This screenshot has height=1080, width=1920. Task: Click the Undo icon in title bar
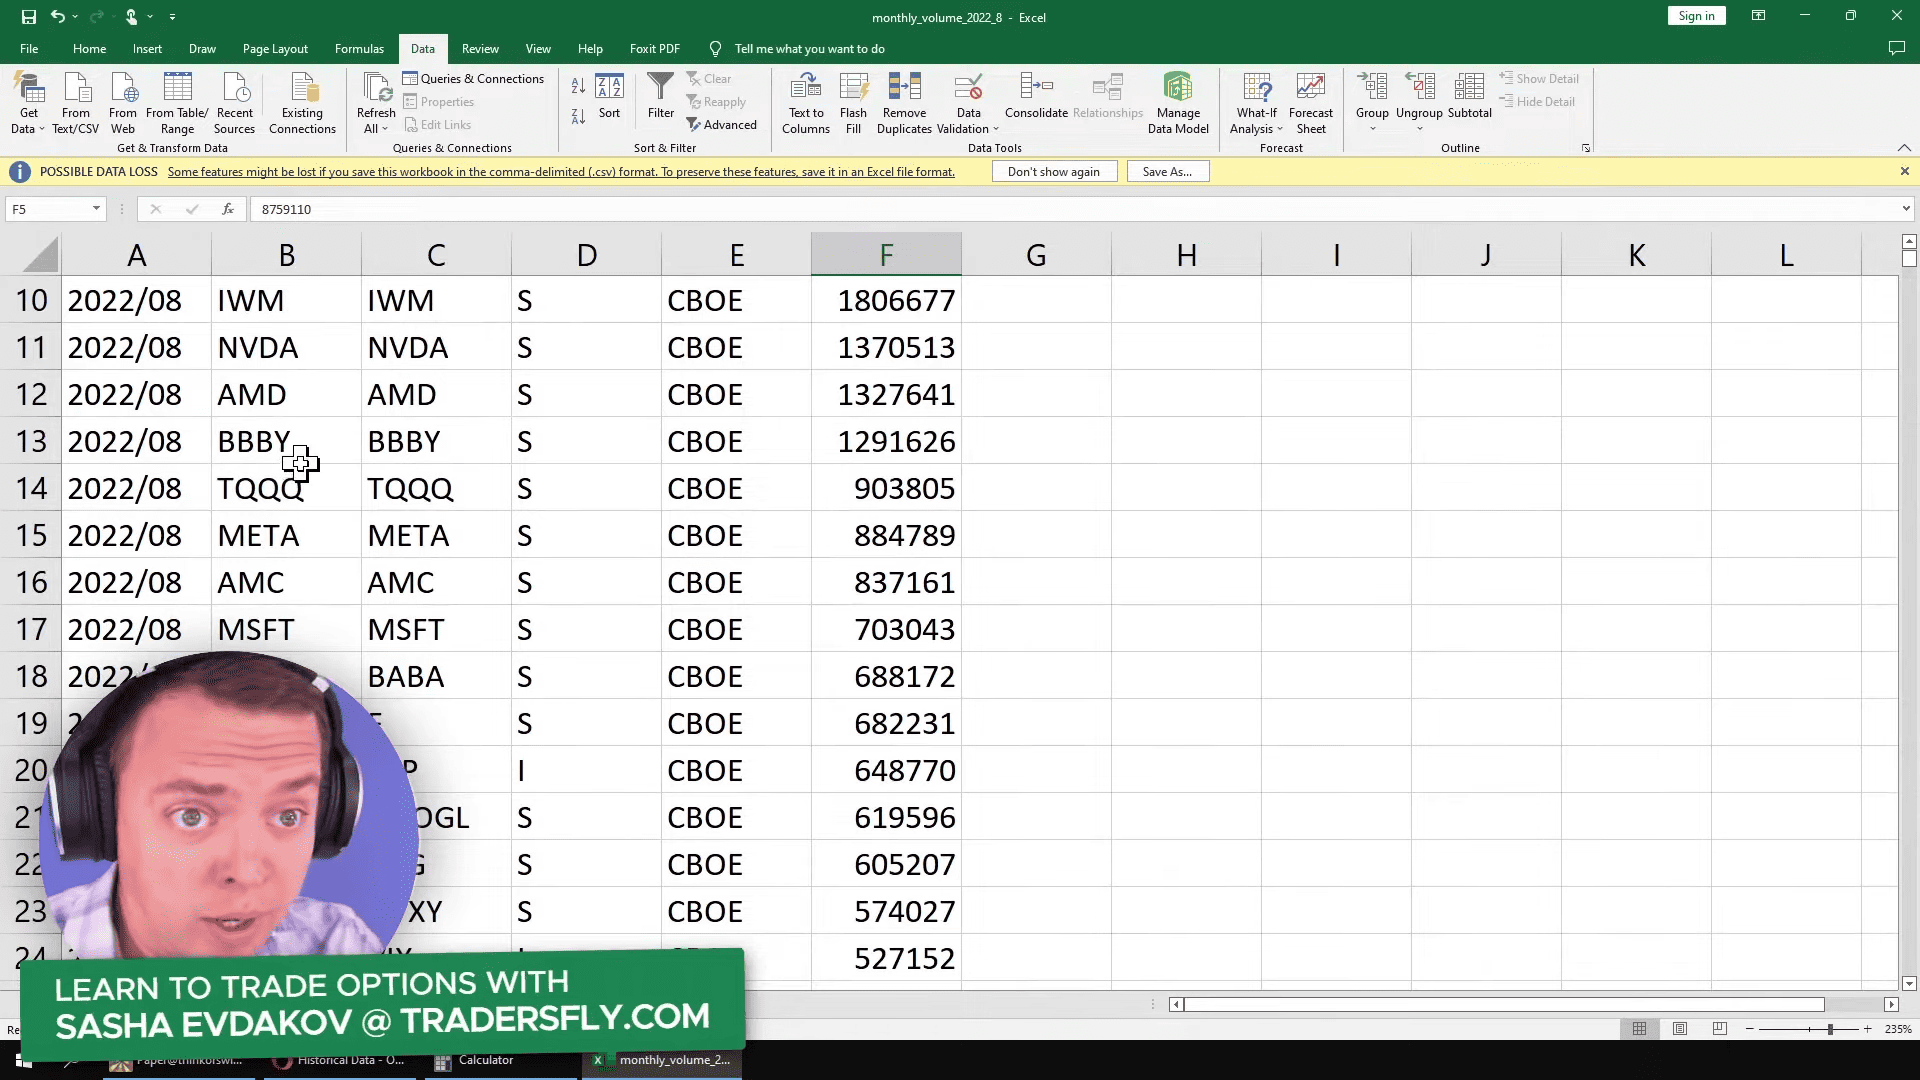tap(58, 17)
